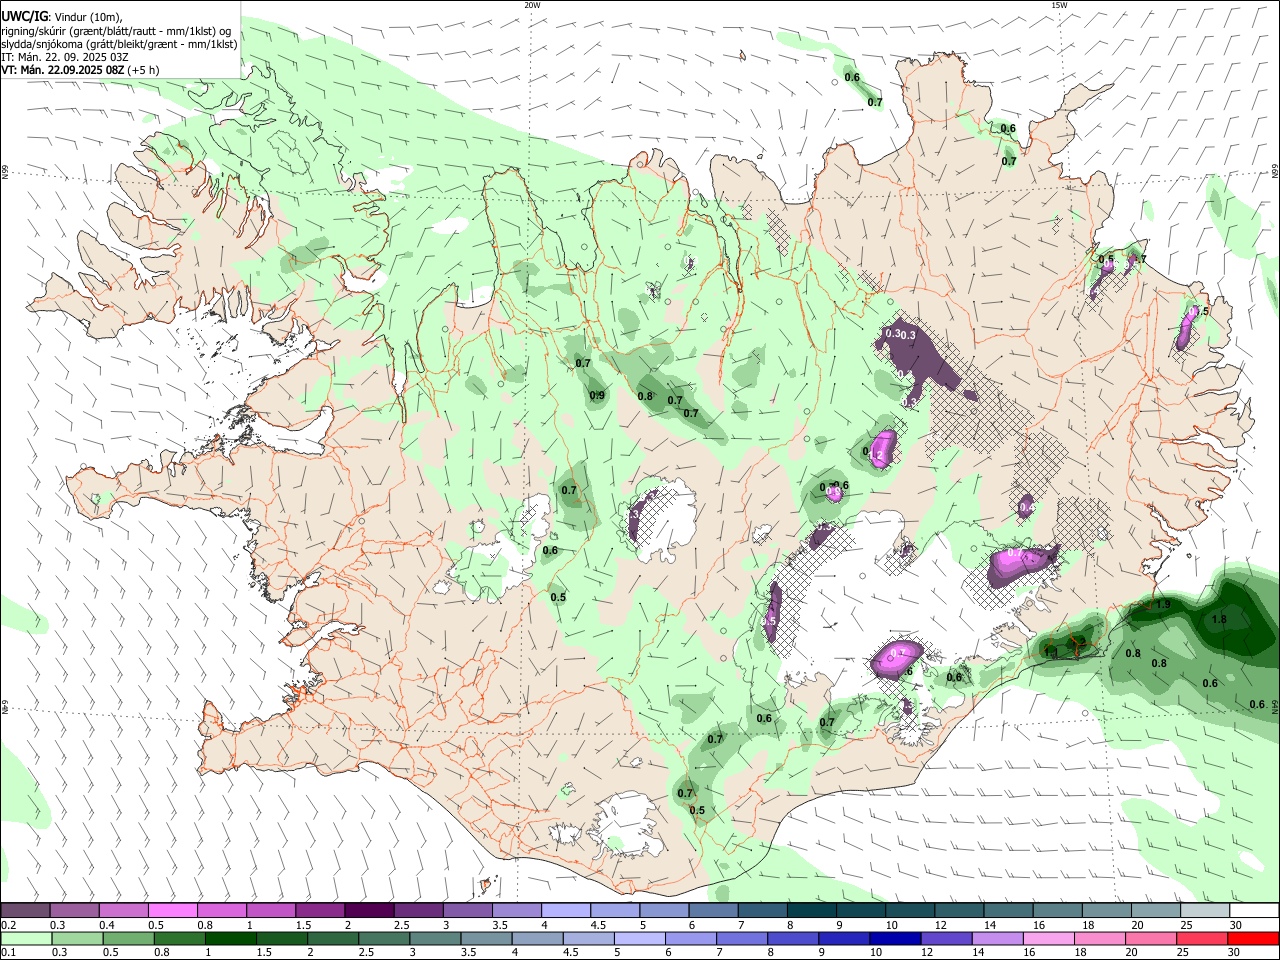Viewport: 1280px width, 960px height.
Task: Click the '0.1' label in the rain legend
Action: (x=8, y=953)
